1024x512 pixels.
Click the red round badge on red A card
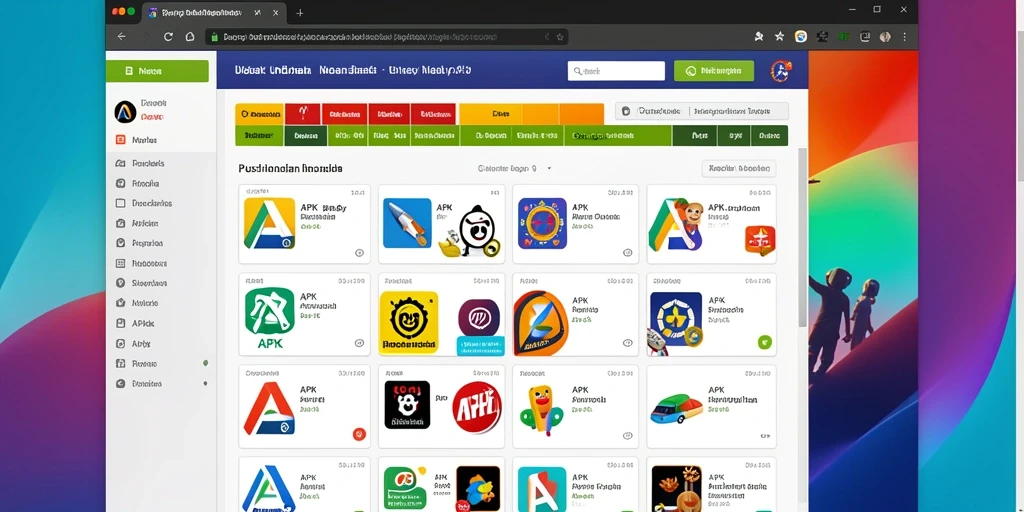(x=359, y=433)
